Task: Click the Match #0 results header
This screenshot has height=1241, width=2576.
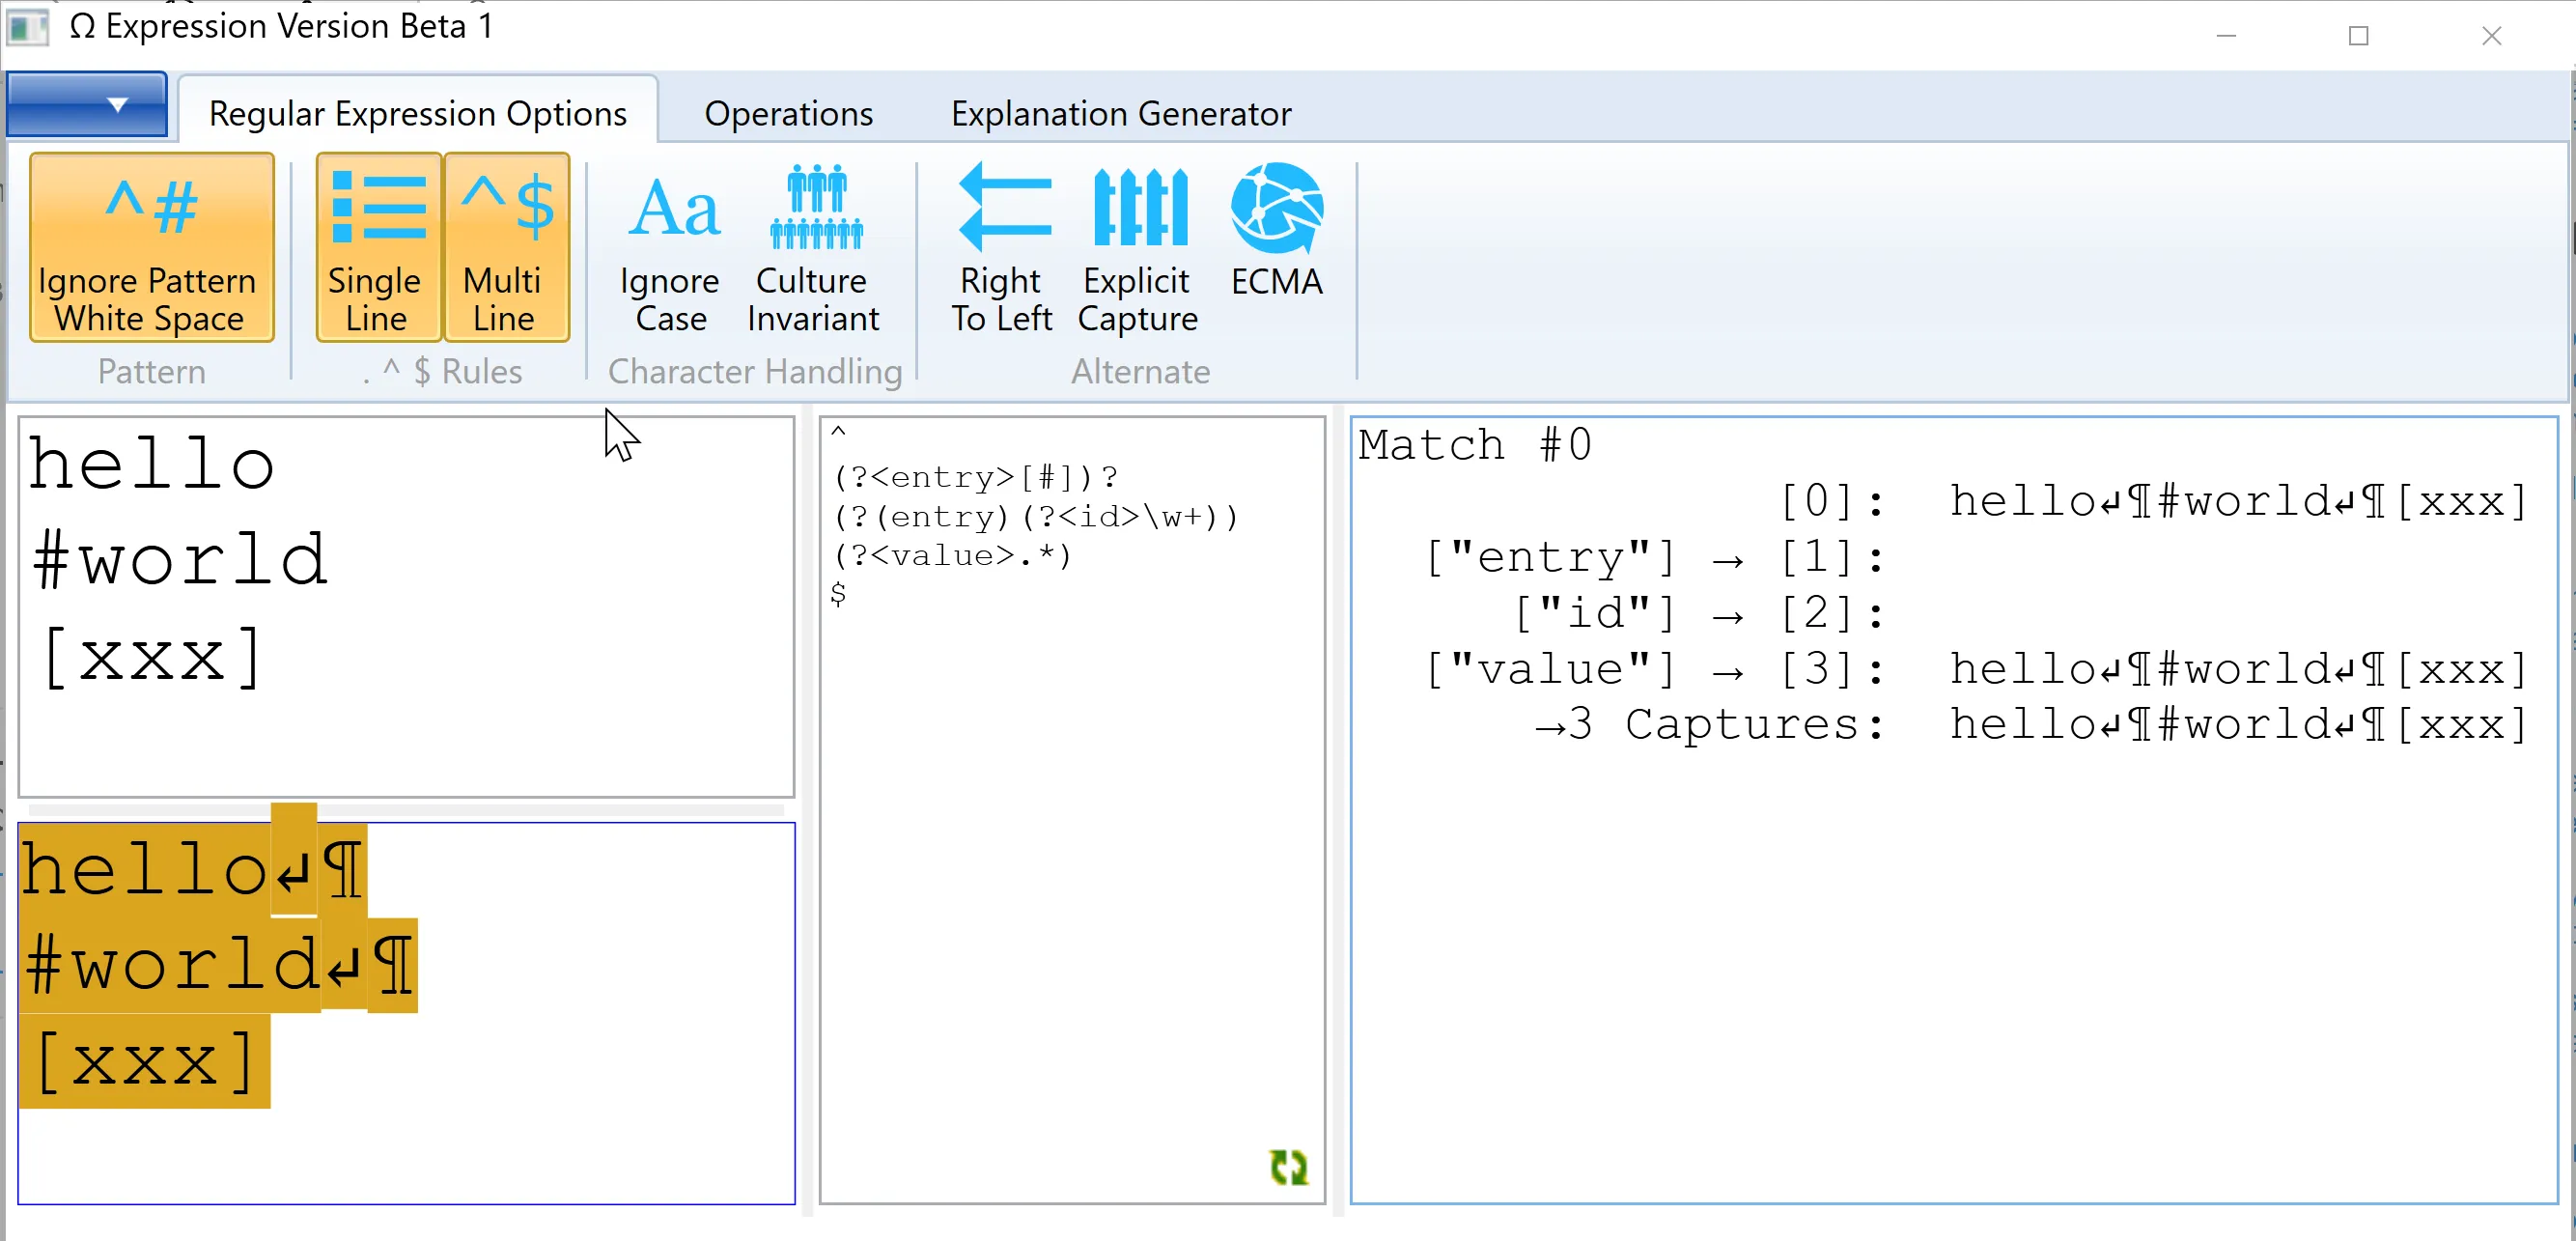Action: 1473,445
